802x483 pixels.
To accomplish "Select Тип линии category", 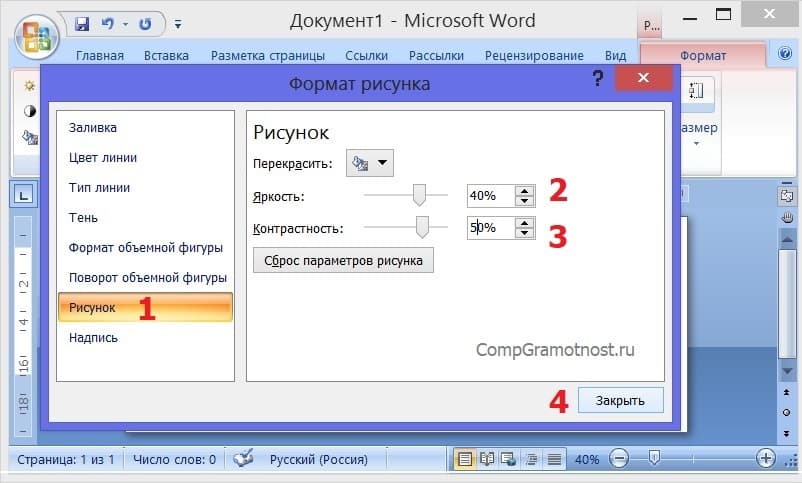I will coord(99,188).
